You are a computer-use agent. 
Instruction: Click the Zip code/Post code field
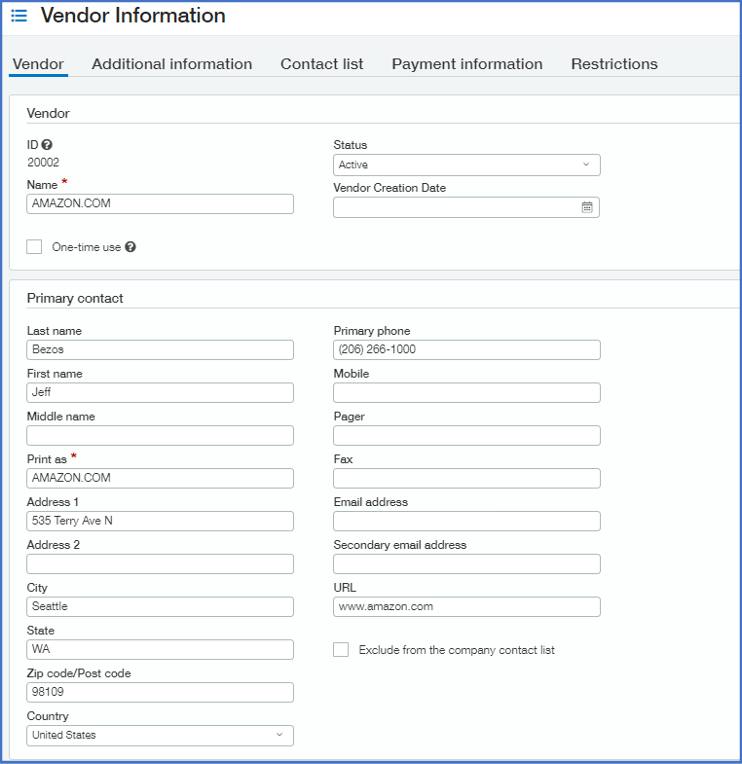[x=160, y=692]
